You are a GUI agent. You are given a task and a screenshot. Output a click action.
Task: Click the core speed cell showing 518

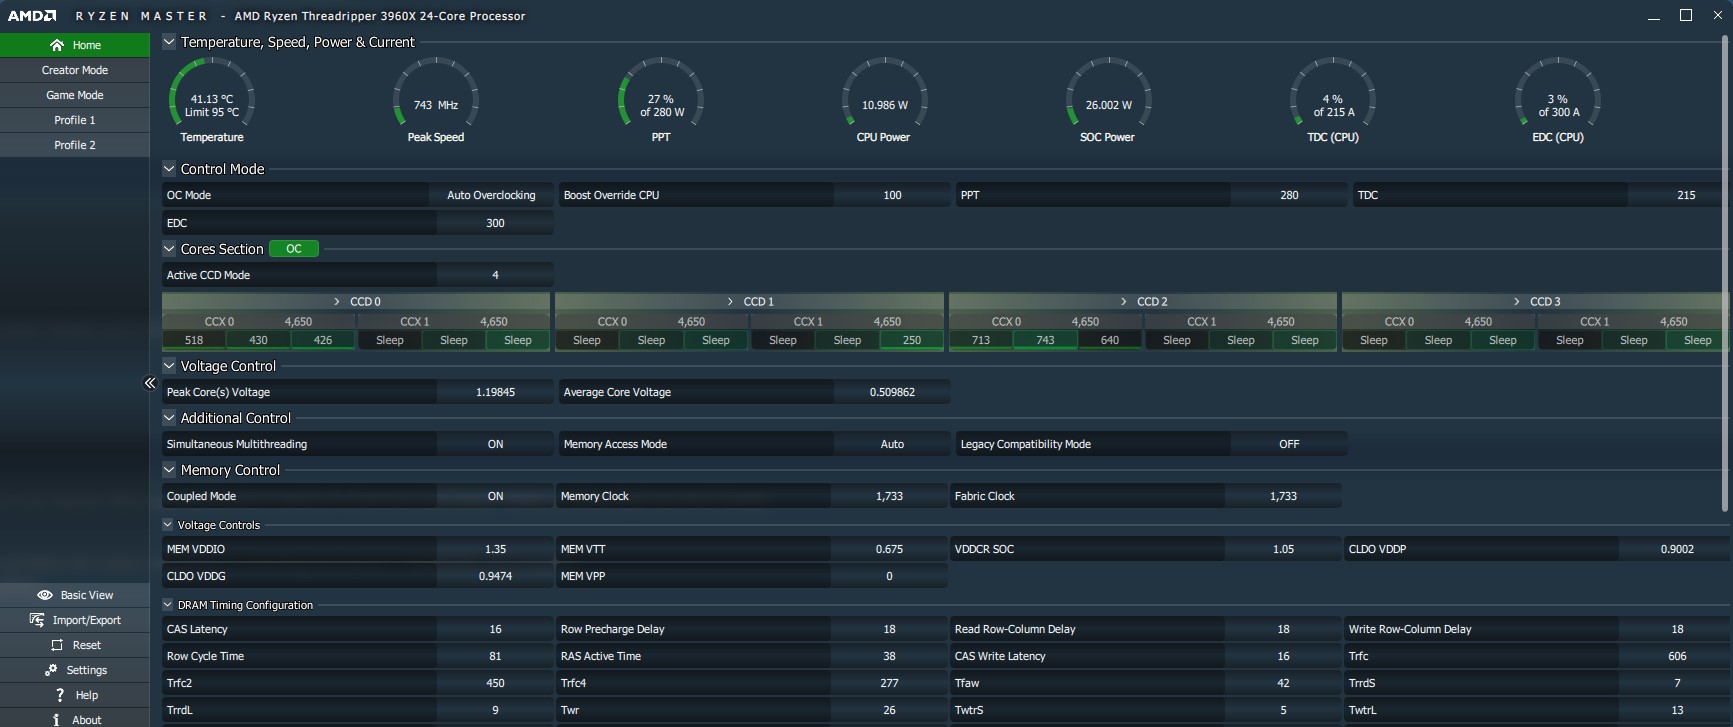point(194,340)
